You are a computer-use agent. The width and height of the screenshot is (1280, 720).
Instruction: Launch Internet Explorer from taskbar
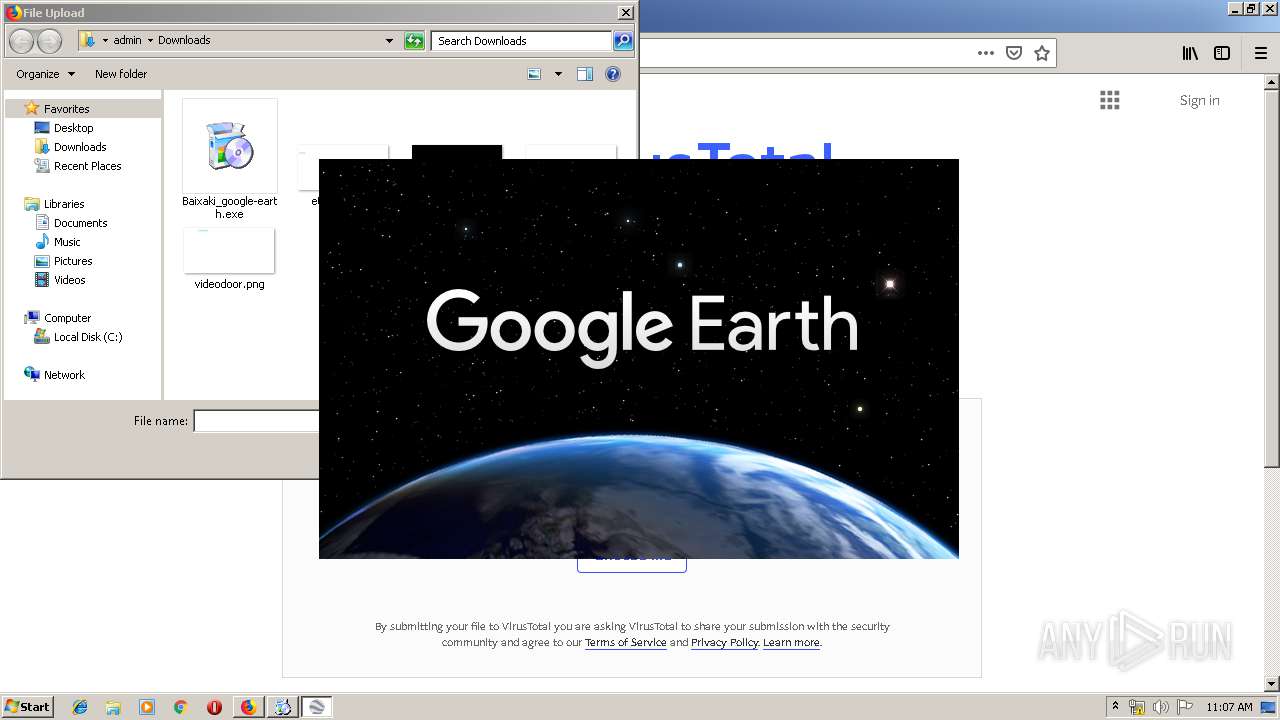(80, 707)
